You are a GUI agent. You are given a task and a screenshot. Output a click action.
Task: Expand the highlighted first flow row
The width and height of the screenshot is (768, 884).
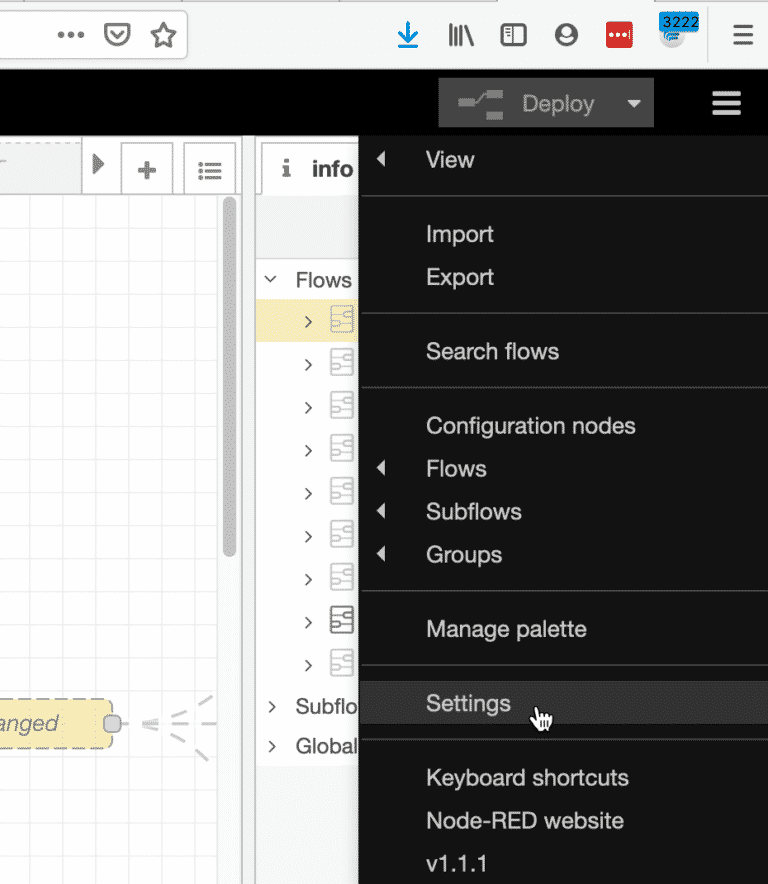[308, 321]
